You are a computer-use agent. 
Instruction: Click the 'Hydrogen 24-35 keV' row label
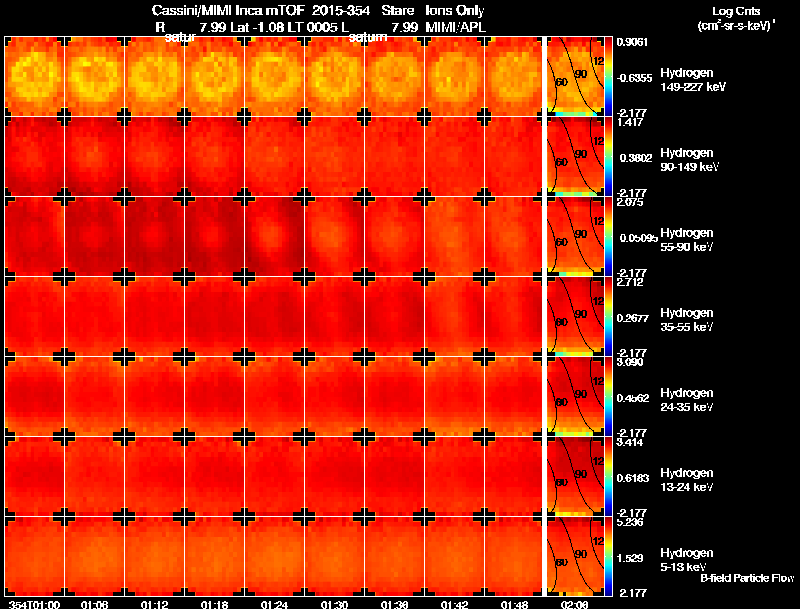pyautogui.click(x=687, y=400)
